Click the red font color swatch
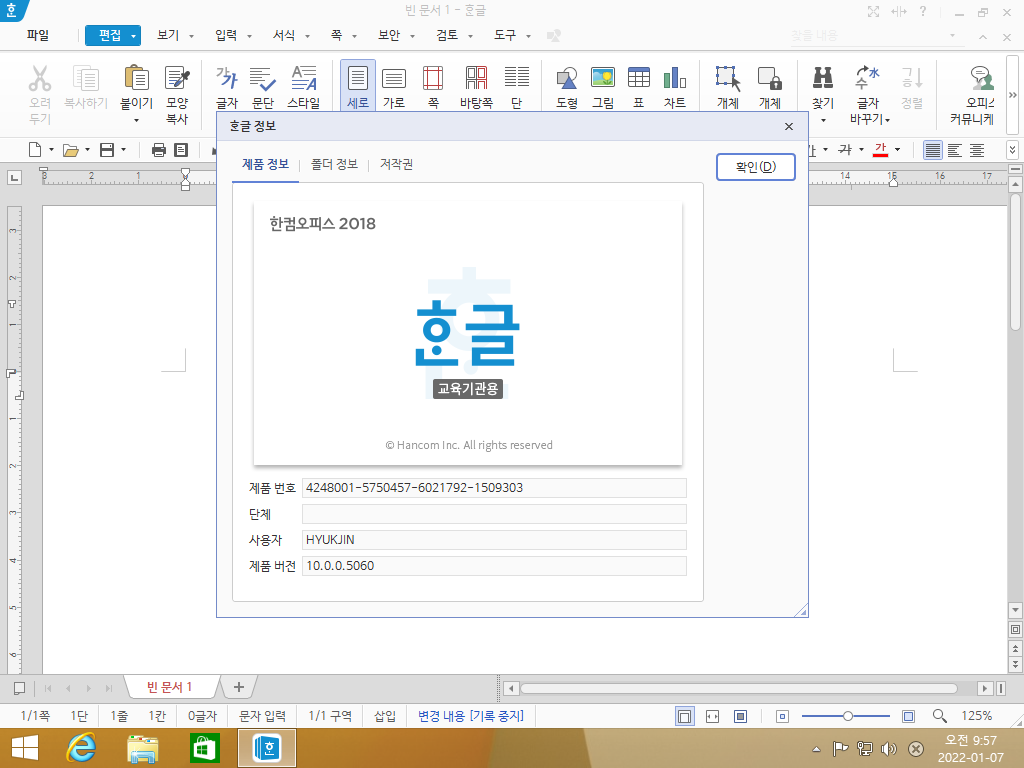The image size is (1024, 768). tap(880, 150)
